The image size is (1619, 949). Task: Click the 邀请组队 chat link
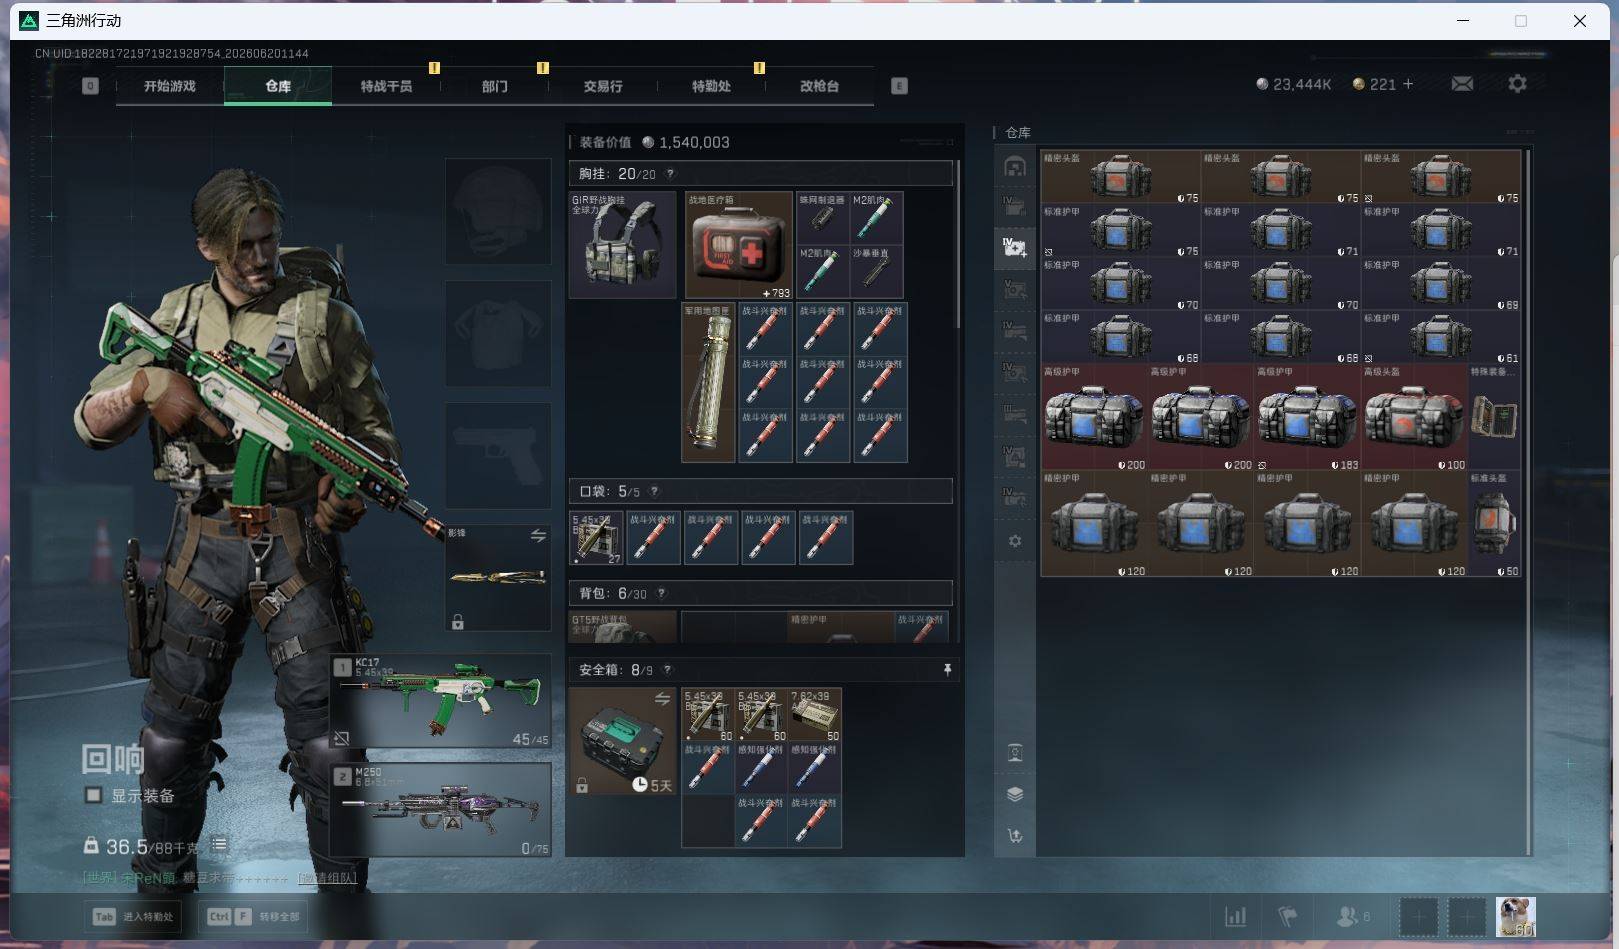(x=327, y=878)
